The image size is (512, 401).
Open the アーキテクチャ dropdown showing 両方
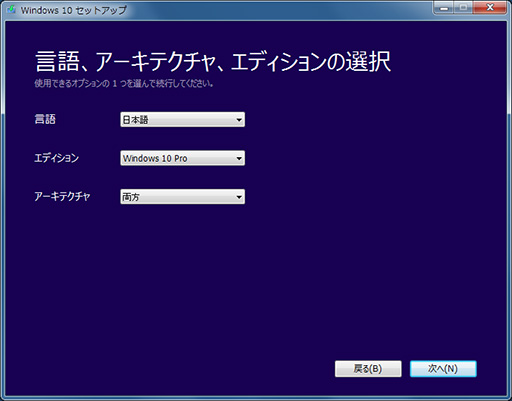point(182,196)
